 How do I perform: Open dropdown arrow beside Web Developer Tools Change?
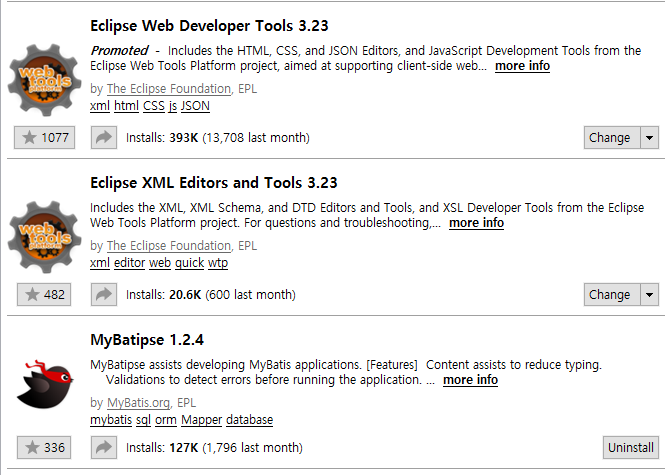[x=650, y=138]
